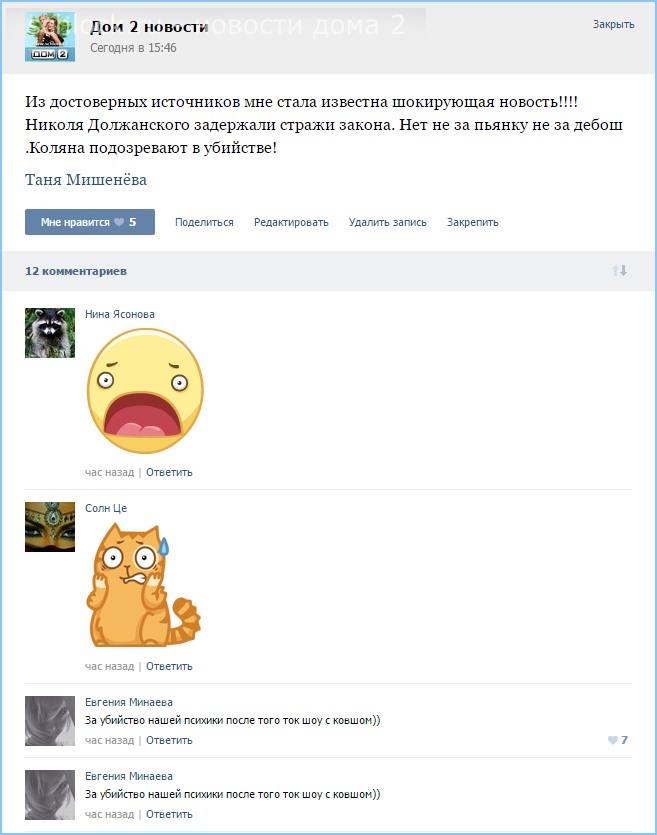Close the post with Закрыть

click(x=613, y=24)
